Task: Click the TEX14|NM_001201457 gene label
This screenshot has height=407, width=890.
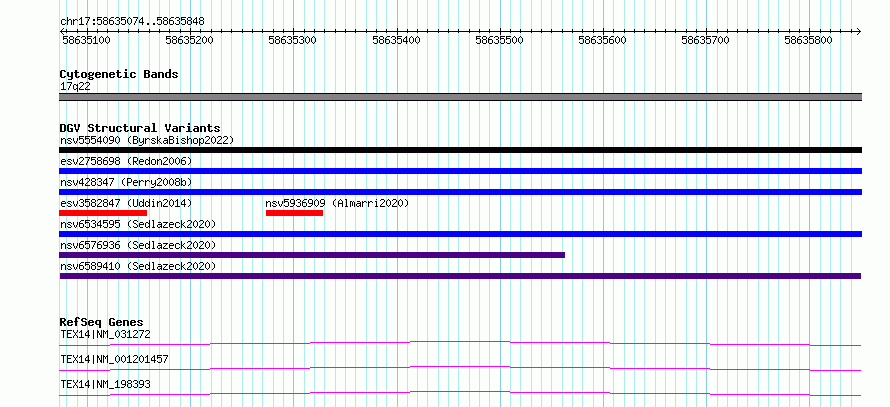Action: click(x=114, y=359)
